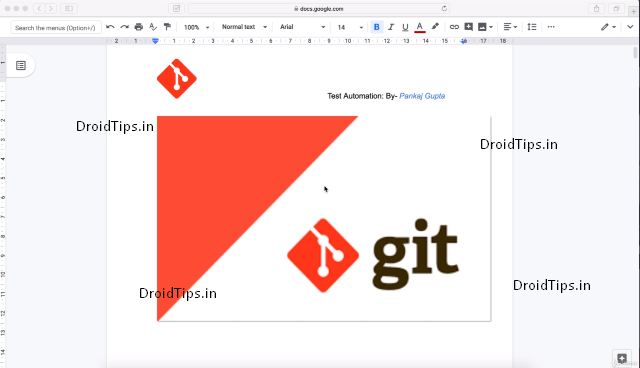Image resolution: width=640 pixels, height=368 pixels.
Task: Click the right indent marker on ruler
Action: 464,41
